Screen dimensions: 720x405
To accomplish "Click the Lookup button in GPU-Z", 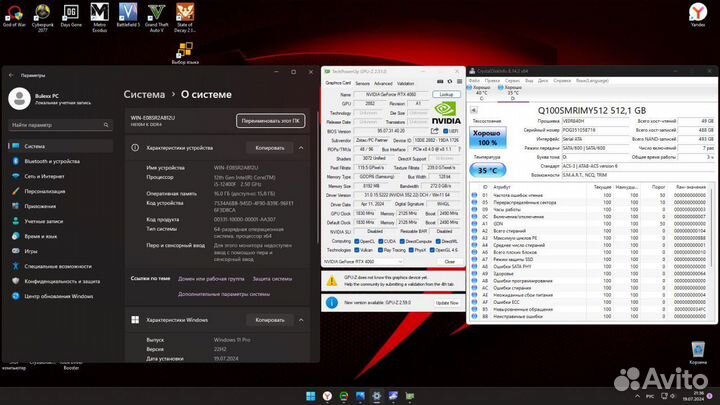I will (446, 94).
